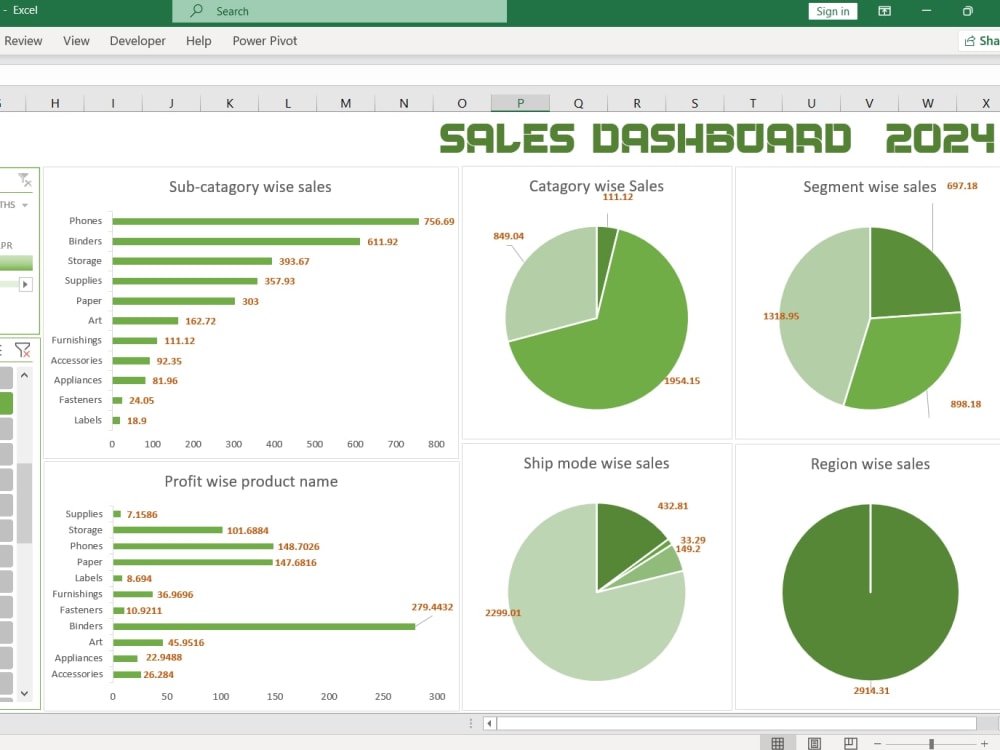Clear the slicer filter with funnel icon

click(22, 349)
